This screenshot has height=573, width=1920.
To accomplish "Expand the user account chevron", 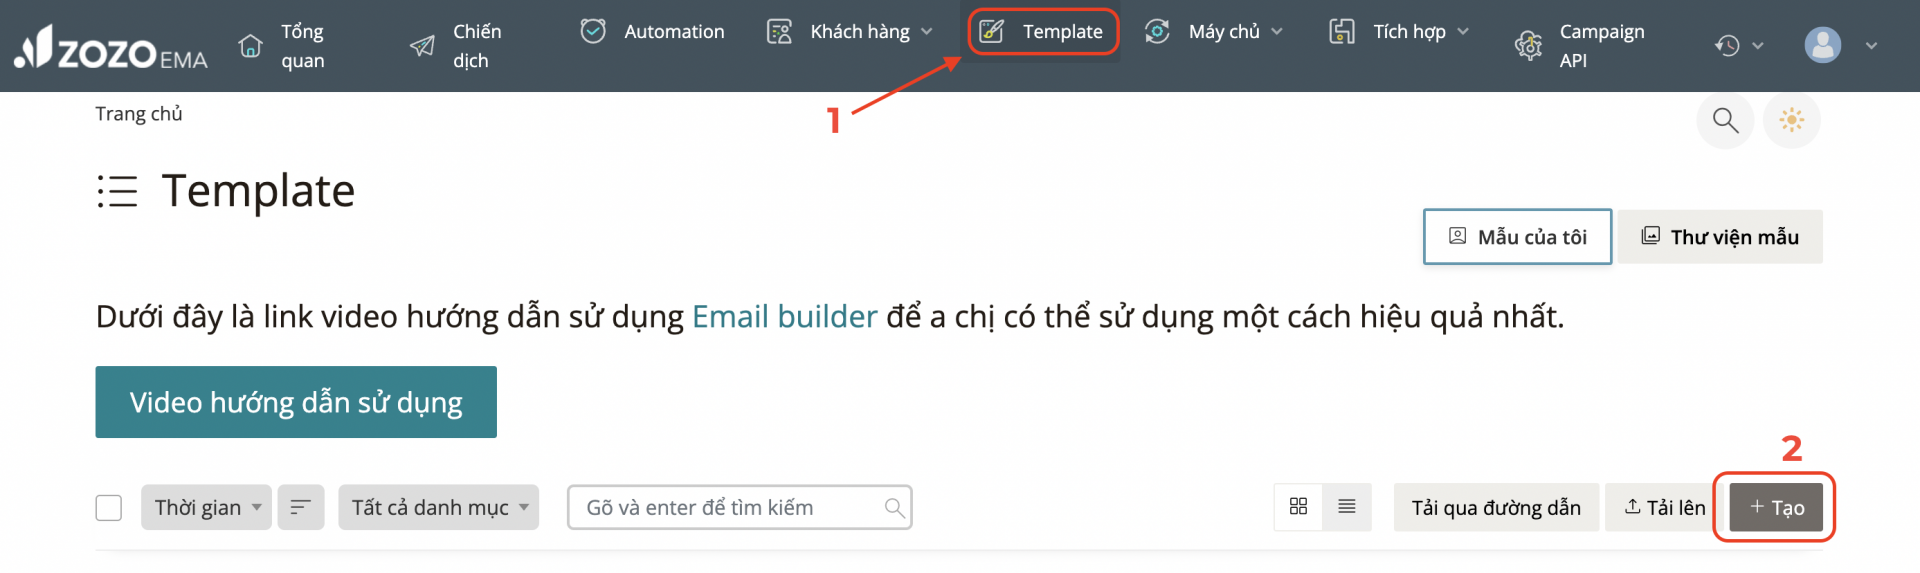I will coord(1871,46).
